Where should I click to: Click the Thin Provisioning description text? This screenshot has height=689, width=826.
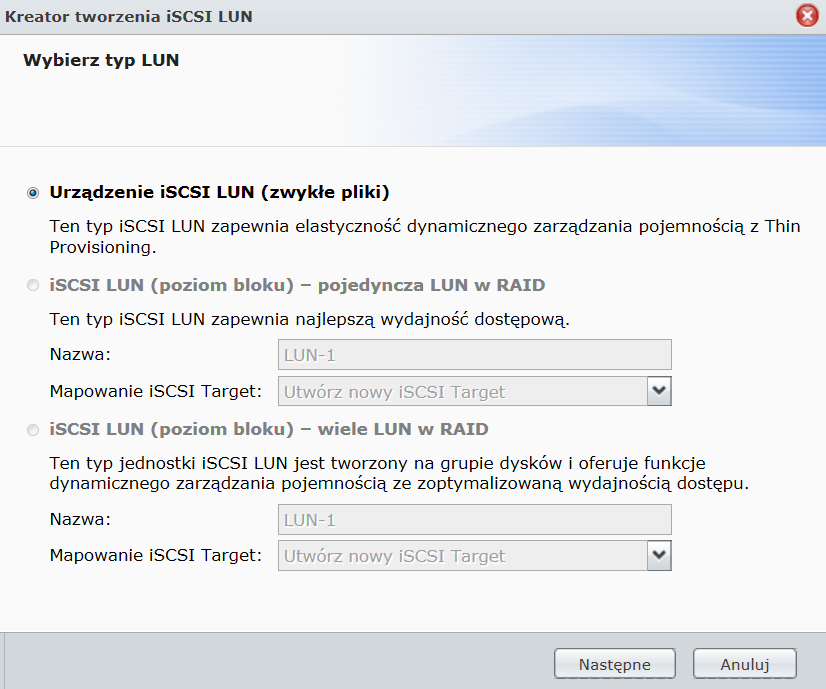point(424,236)
